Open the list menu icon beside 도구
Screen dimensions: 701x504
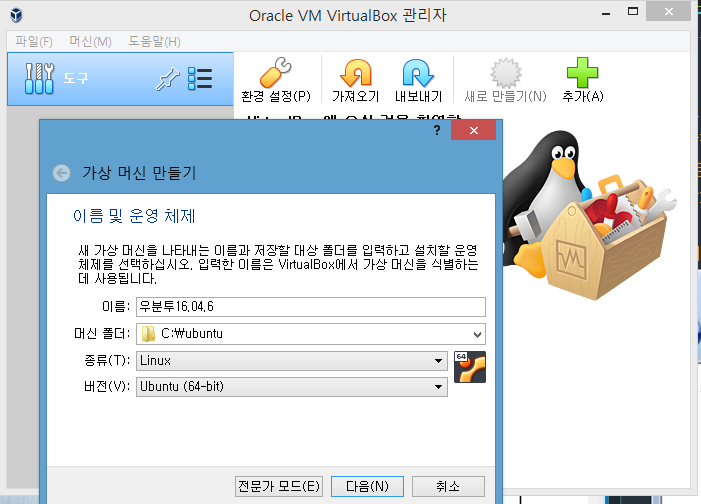tap(200, 79)
